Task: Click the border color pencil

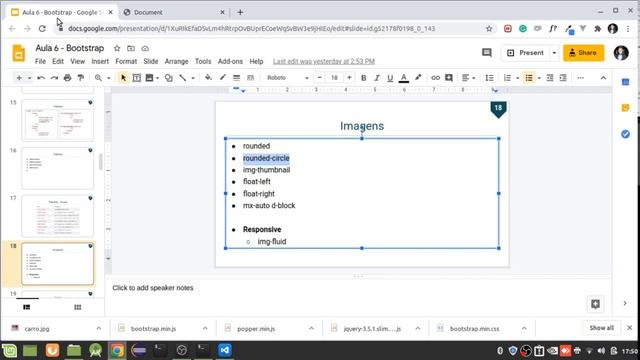Action: (x=222, y=78)
